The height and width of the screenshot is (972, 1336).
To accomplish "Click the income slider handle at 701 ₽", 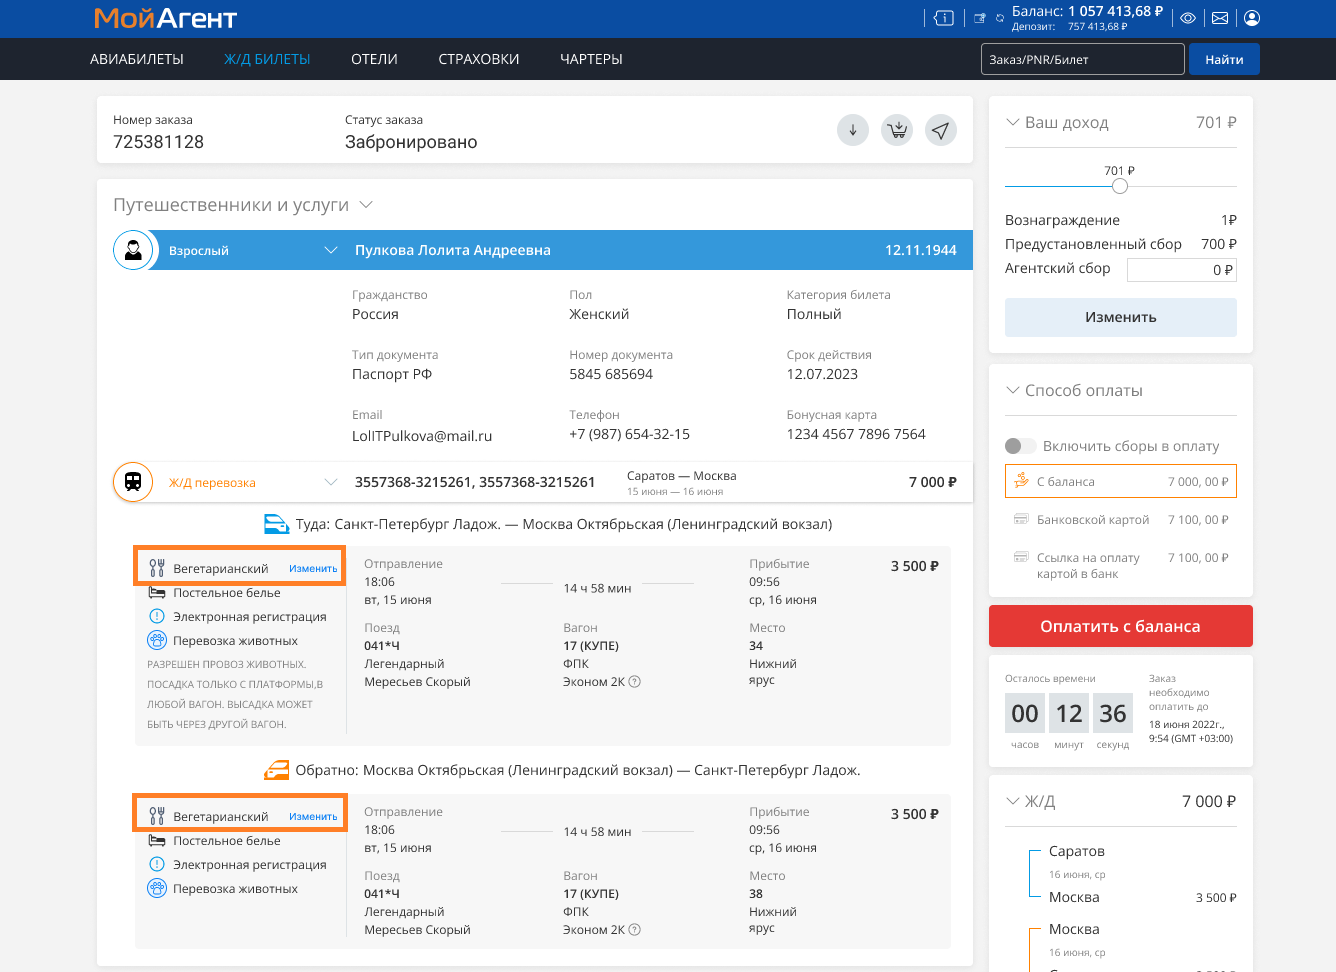I will (x=1120, y=187).
